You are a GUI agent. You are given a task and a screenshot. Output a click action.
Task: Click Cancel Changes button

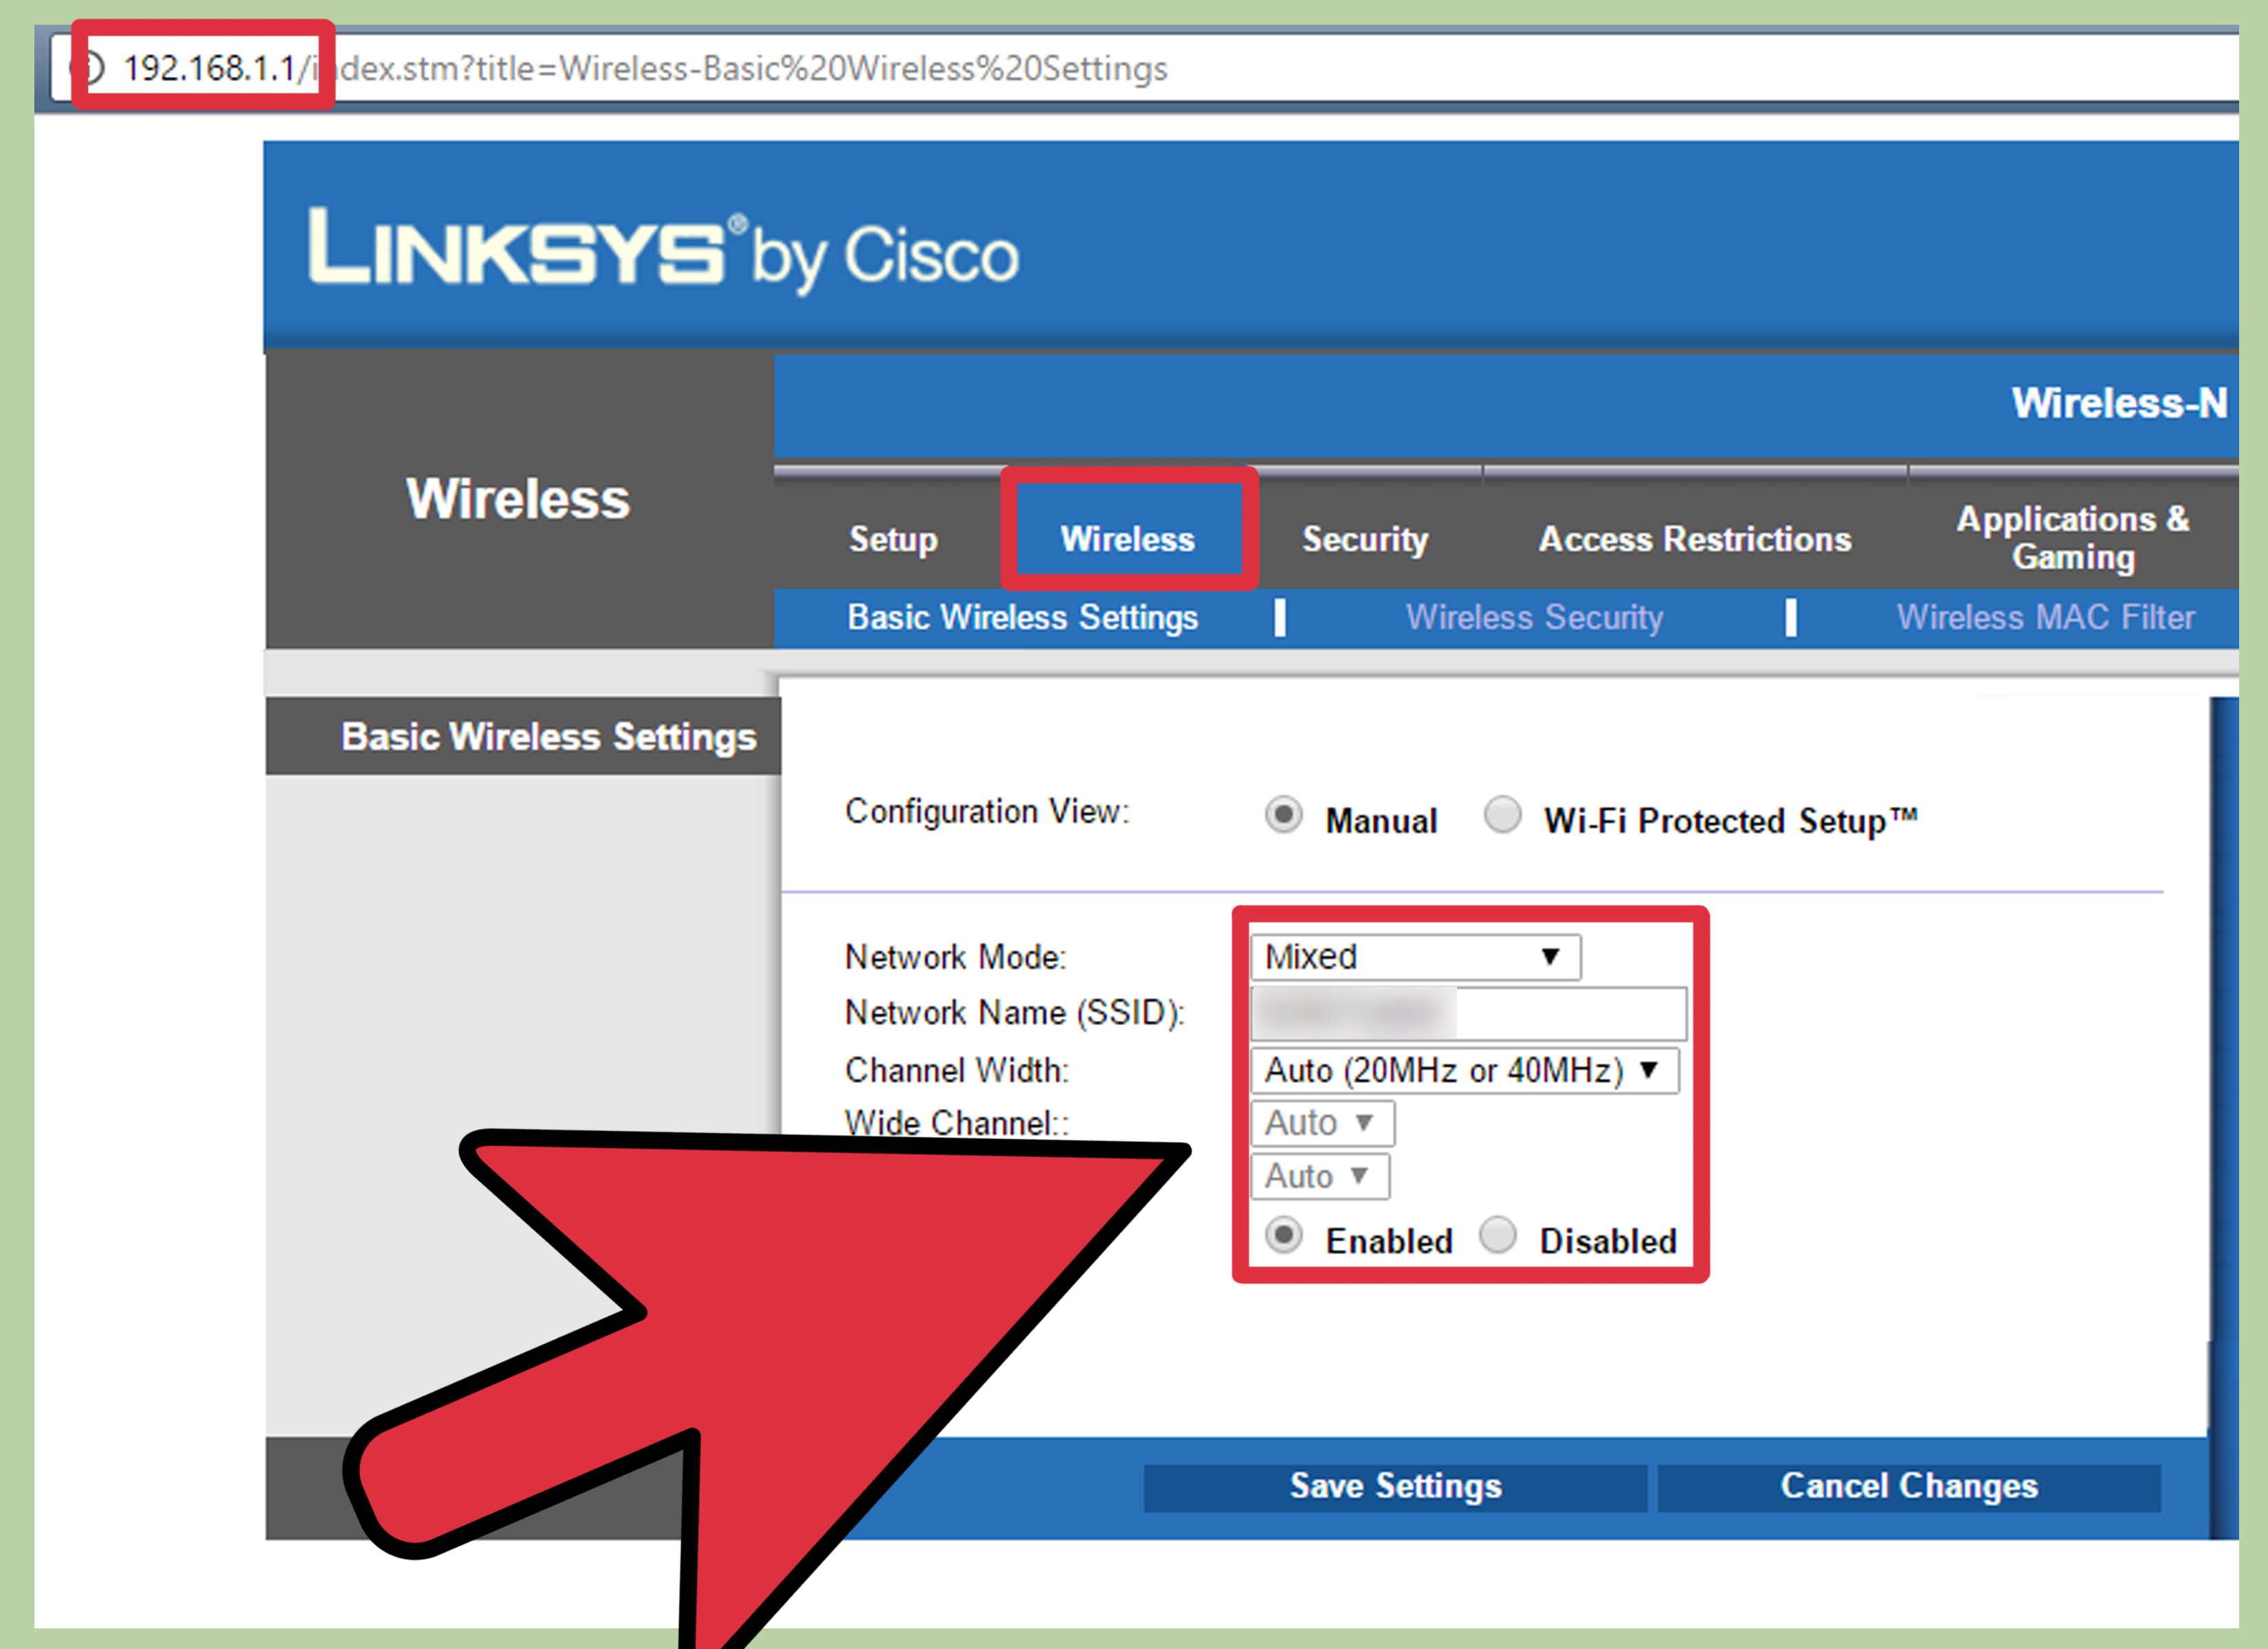[x=1908, y=1487]
